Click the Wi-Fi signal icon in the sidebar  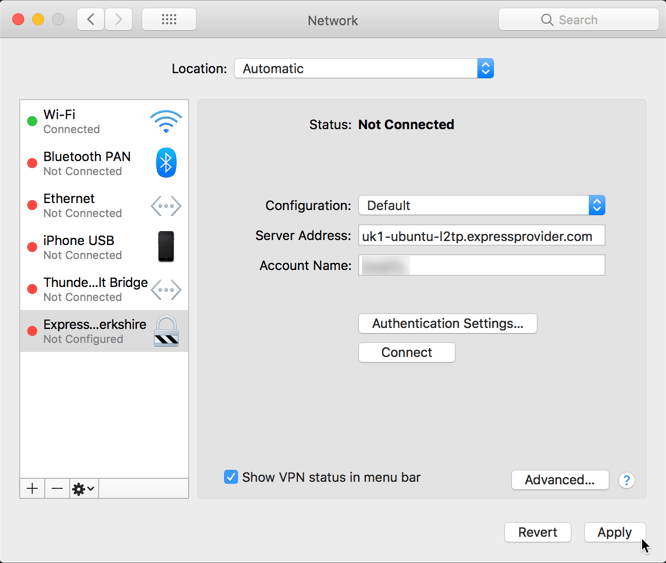(x=166, y=121)
